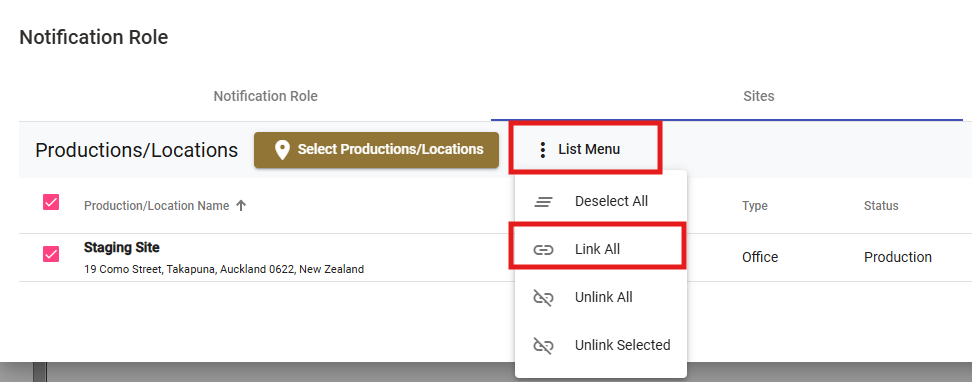
Task: Switch to the Notification Role tab
Action: click(265, 97)
